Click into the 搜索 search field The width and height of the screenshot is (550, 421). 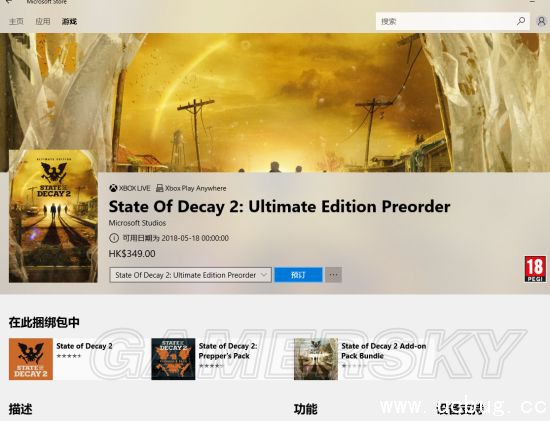tap(446, 21)
